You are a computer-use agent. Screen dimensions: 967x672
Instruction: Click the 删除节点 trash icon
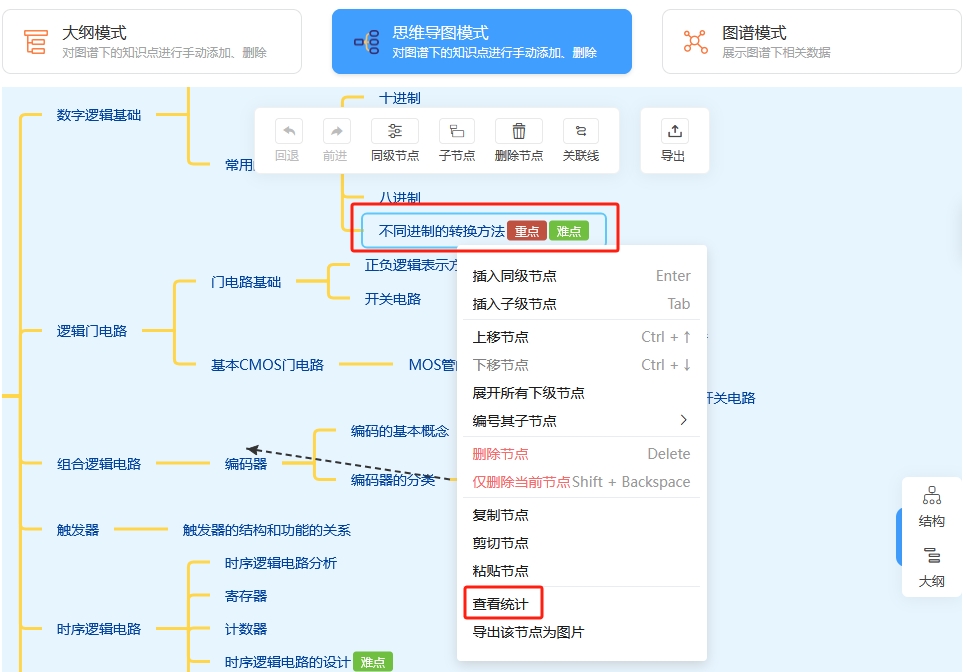click(518, 131)
